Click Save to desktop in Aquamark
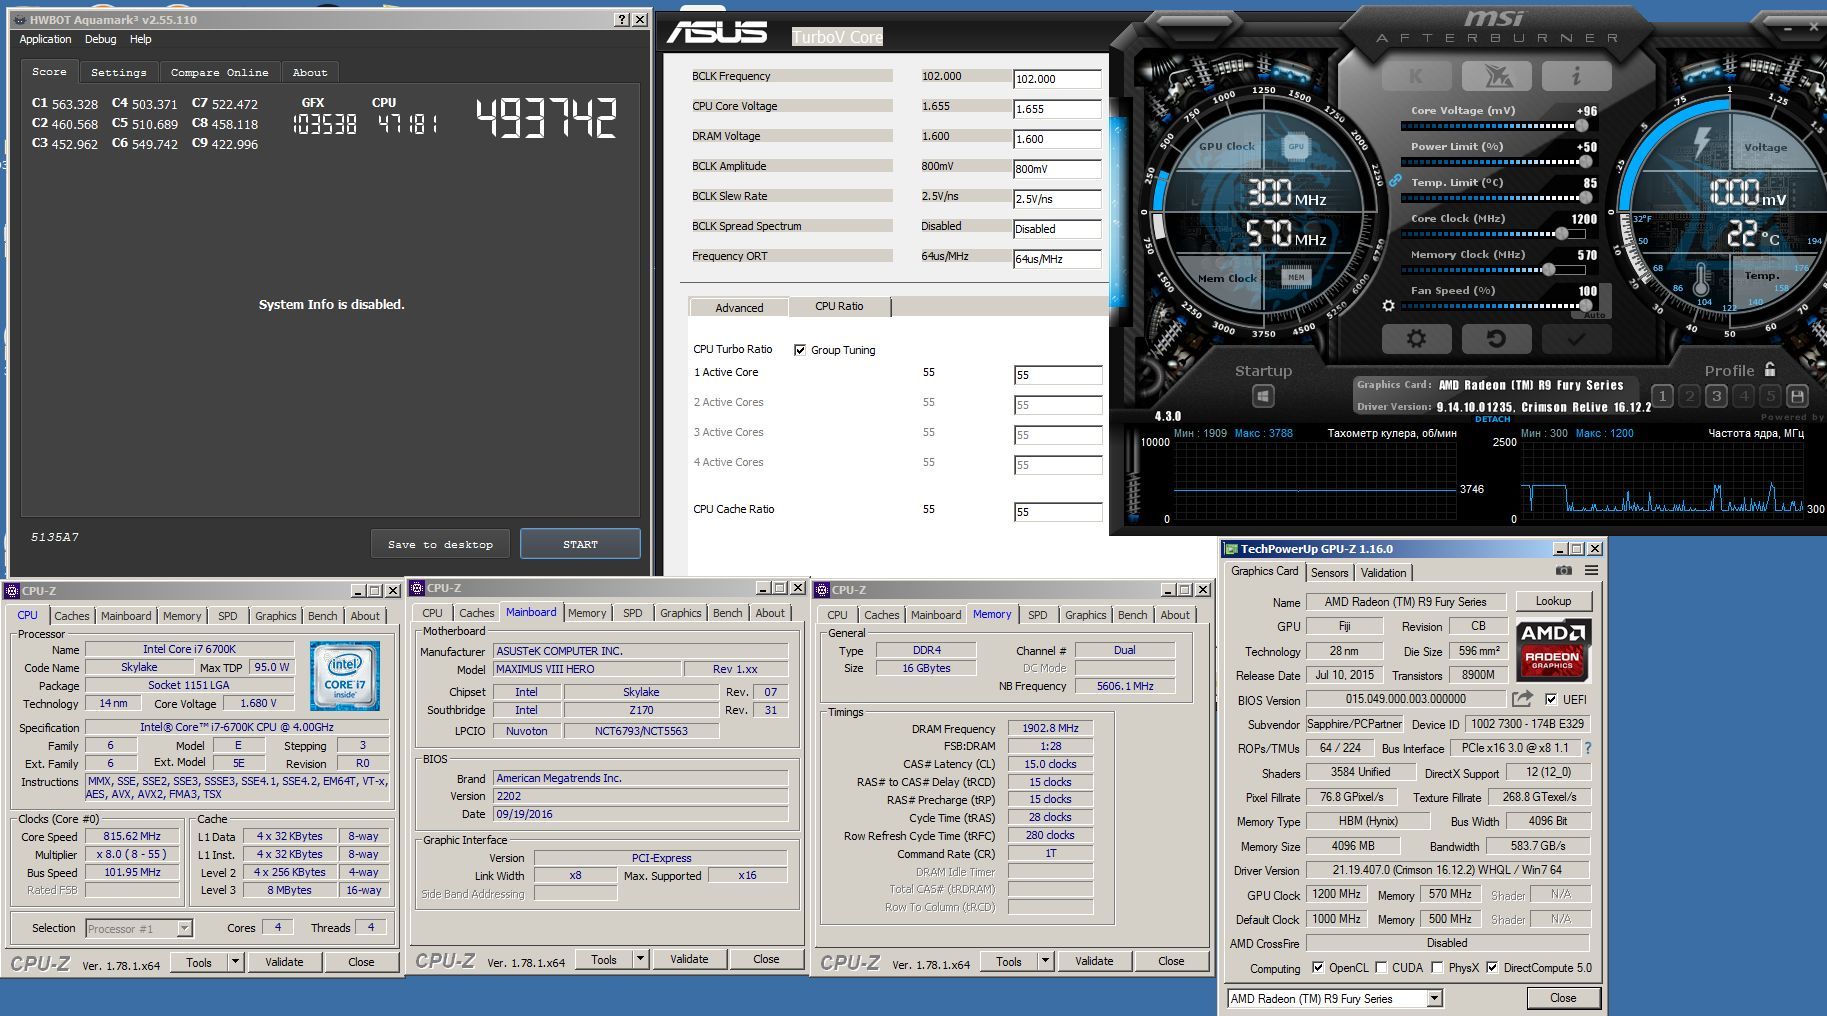Image resolution: width=1827 pixels, height=1016 pixels. click(x=440, y=544)
